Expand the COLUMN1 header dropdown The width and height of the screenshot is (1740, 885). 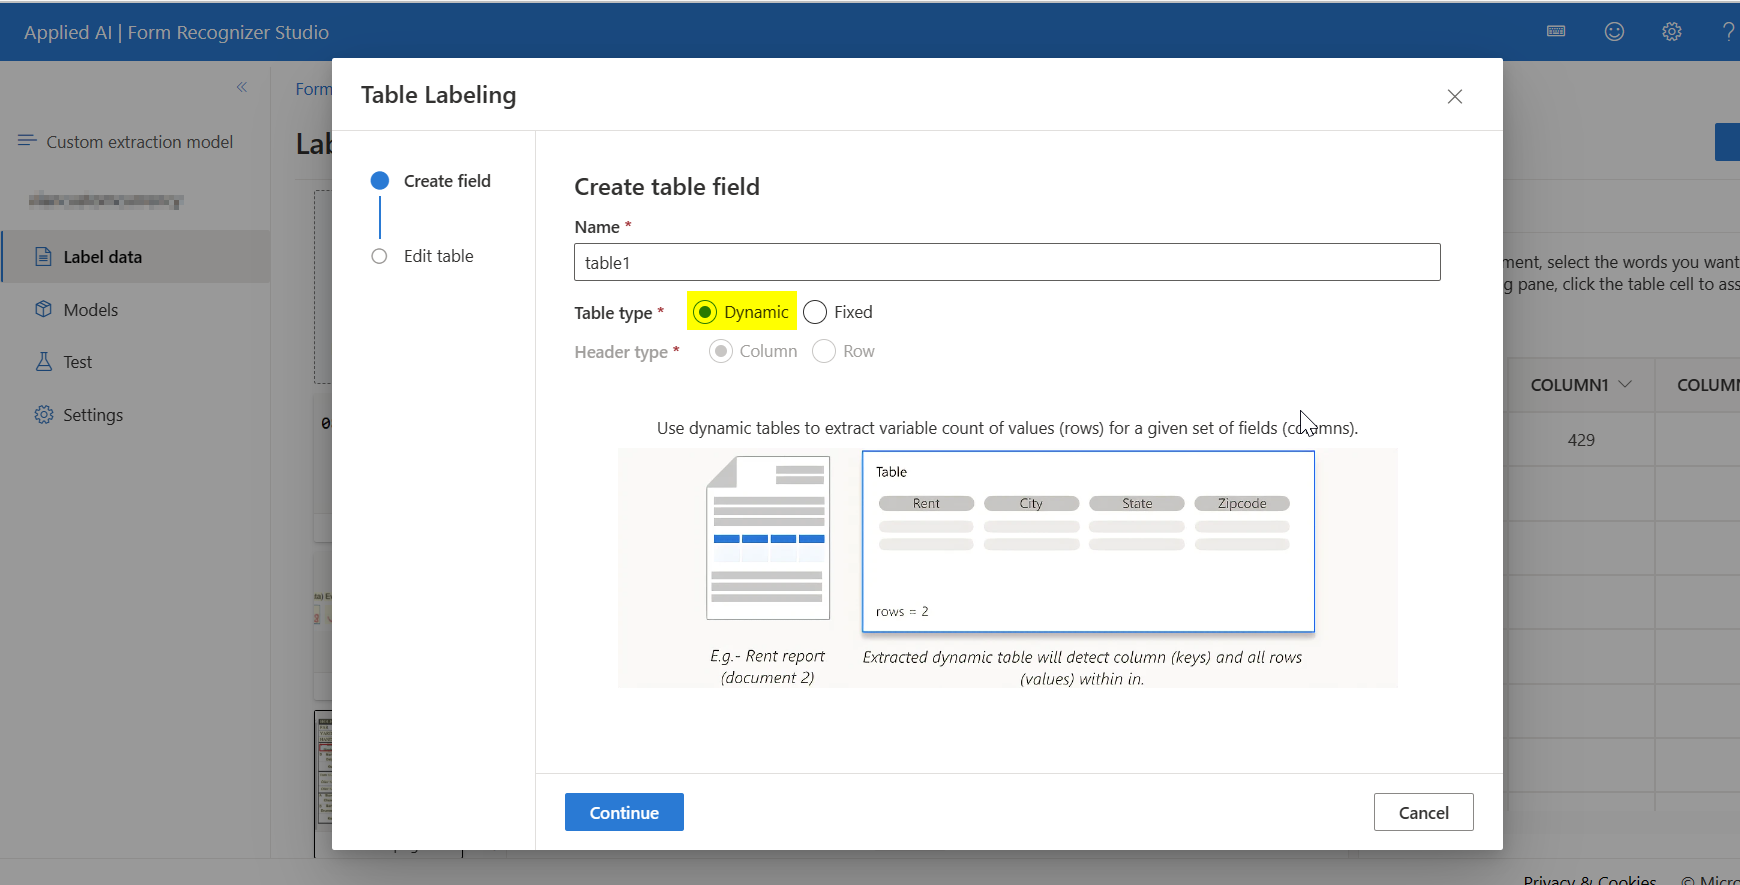pos(1625,384)
